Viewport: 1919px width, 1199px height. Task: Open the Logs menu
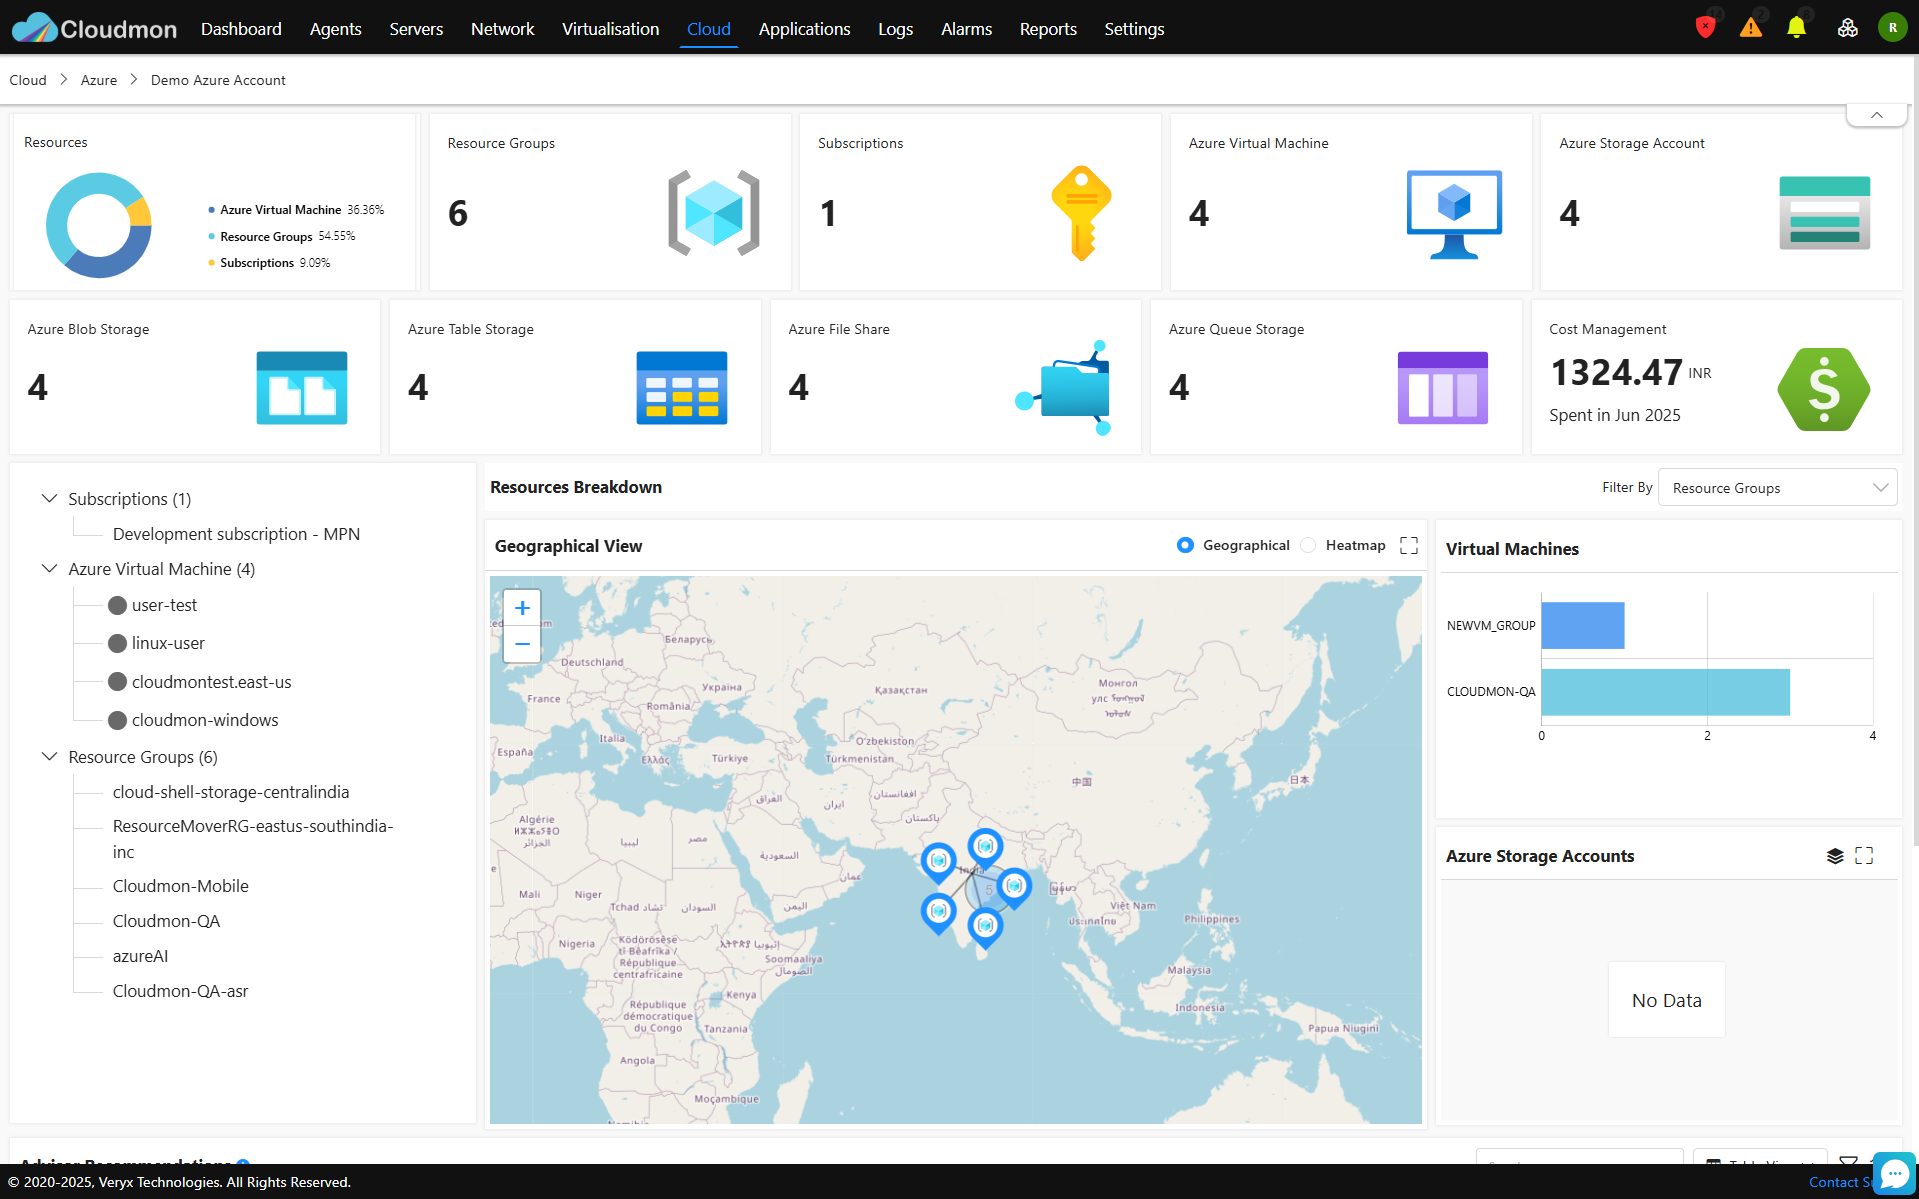[x=895, y=29]
